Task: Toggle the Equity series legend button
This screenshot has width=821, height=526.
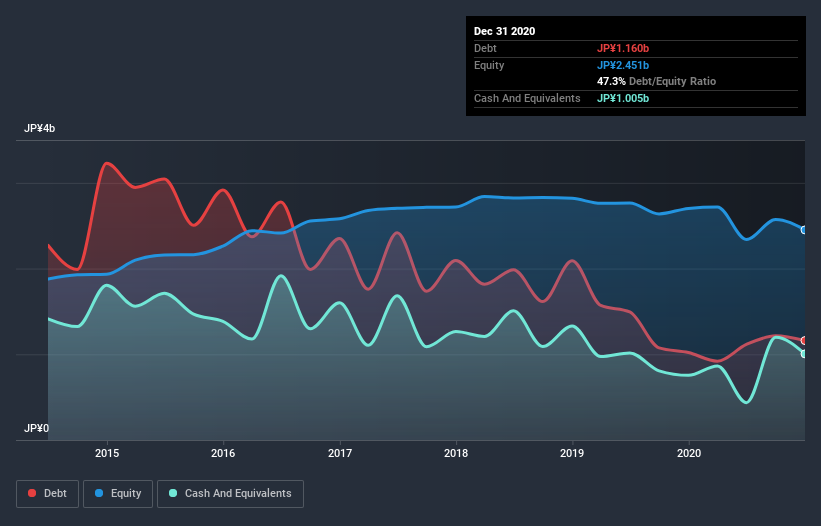Action: point(118,494)
